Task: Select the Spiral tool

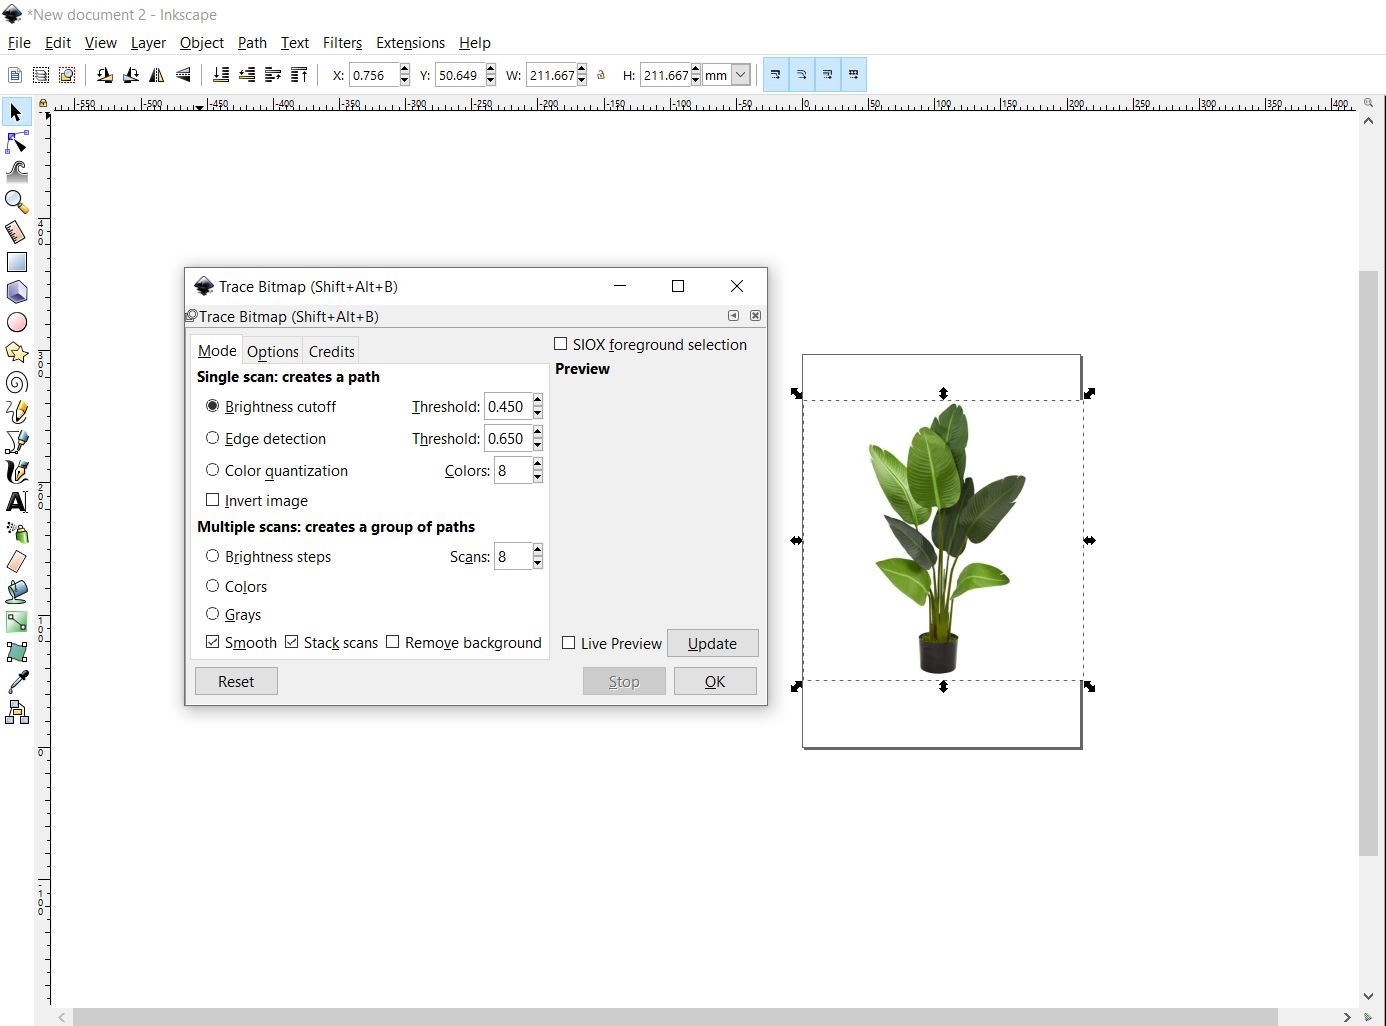Action: 16,382
